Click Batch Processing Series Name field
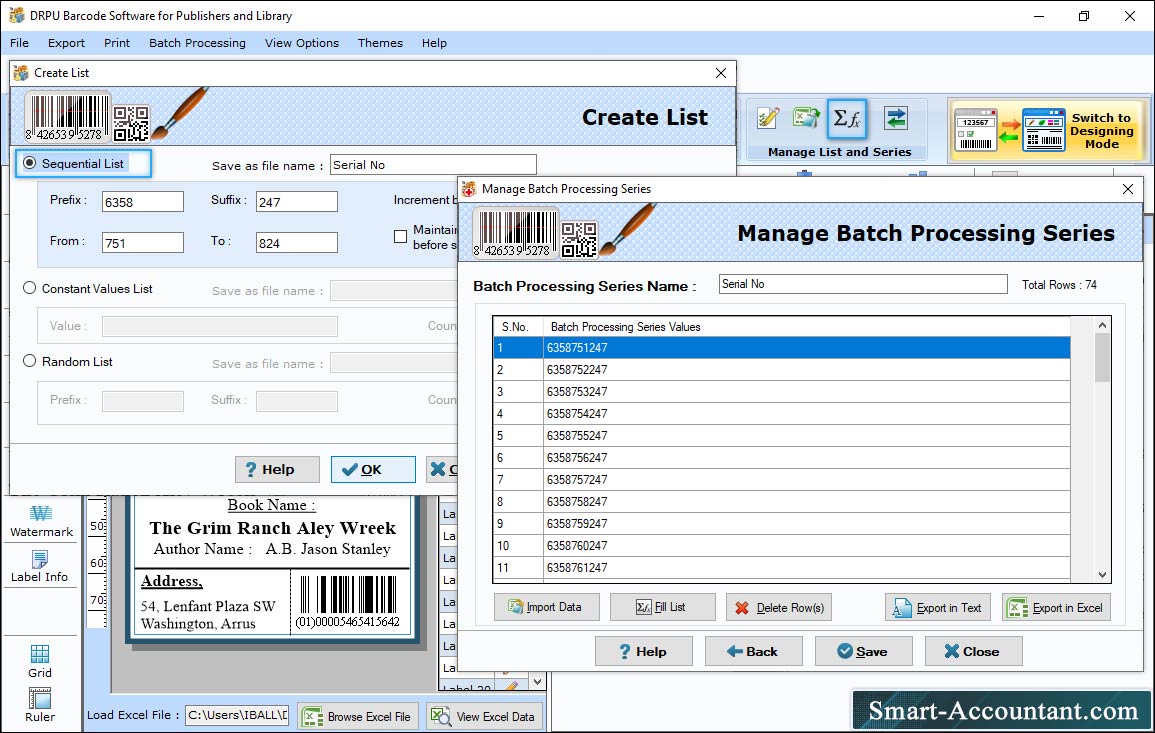Image resolution: width=1155 pixels, height=733 pixels. click(863, 284)
